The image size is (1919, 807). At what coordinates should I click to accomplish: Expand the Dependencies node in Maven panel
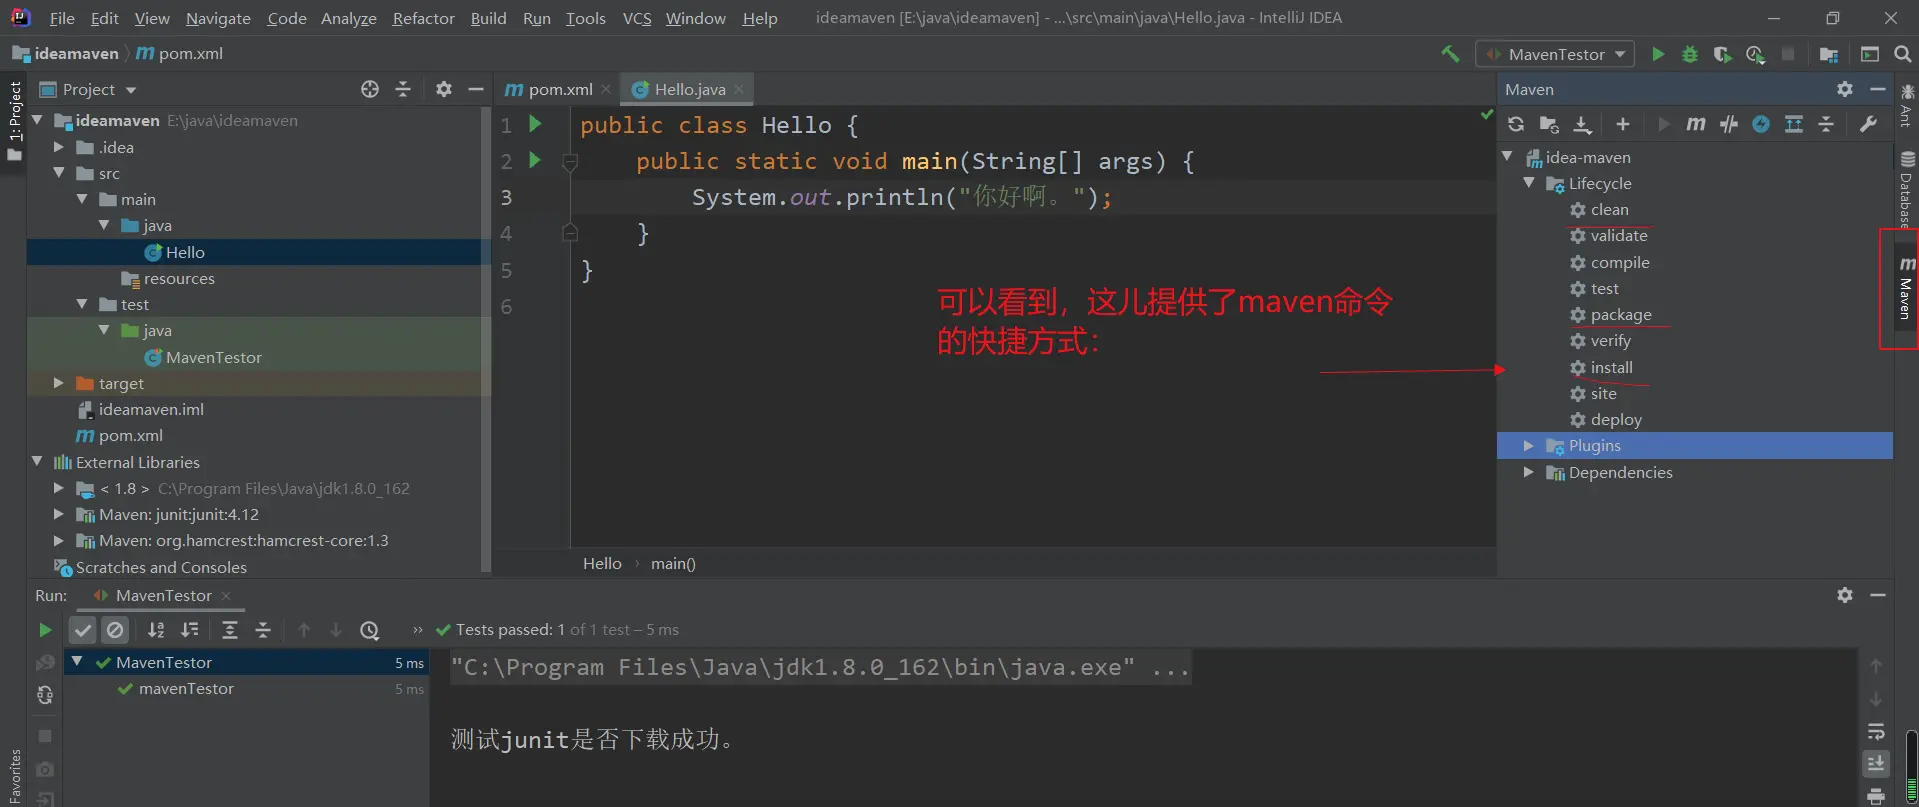click(1529, 472)
